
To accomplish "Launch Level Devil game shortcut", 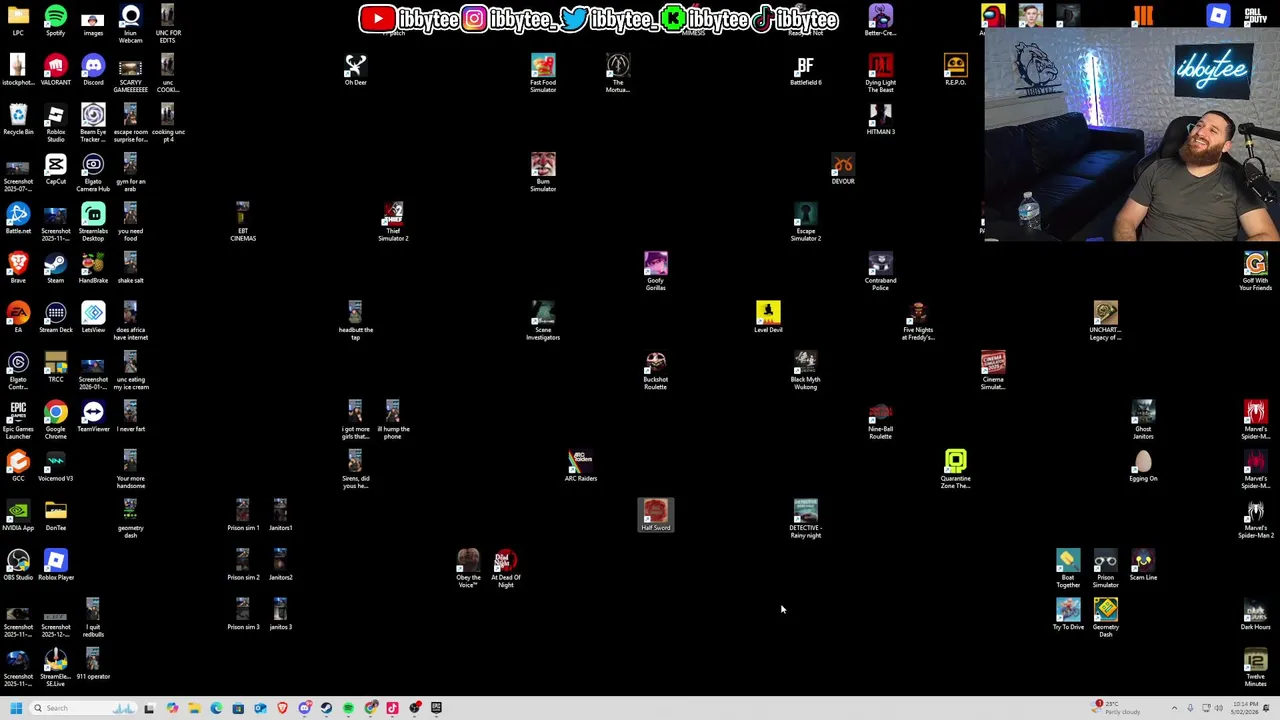I will tap(768, 317).
